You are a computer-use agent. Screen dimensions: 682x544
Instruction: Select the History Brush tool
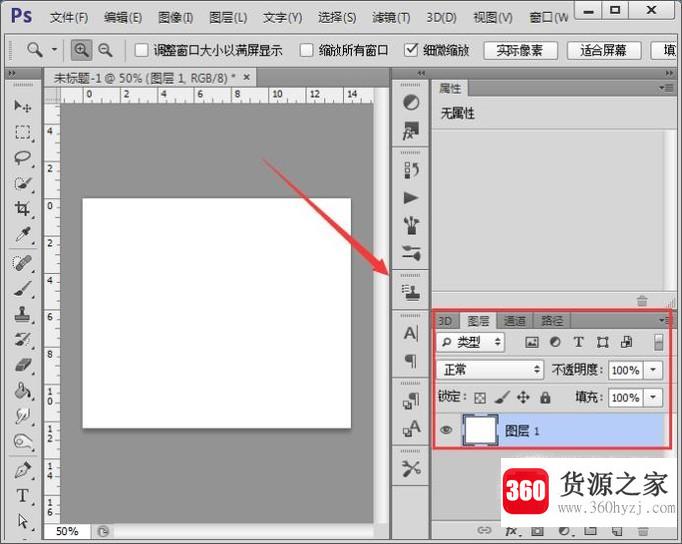(23, 340)
